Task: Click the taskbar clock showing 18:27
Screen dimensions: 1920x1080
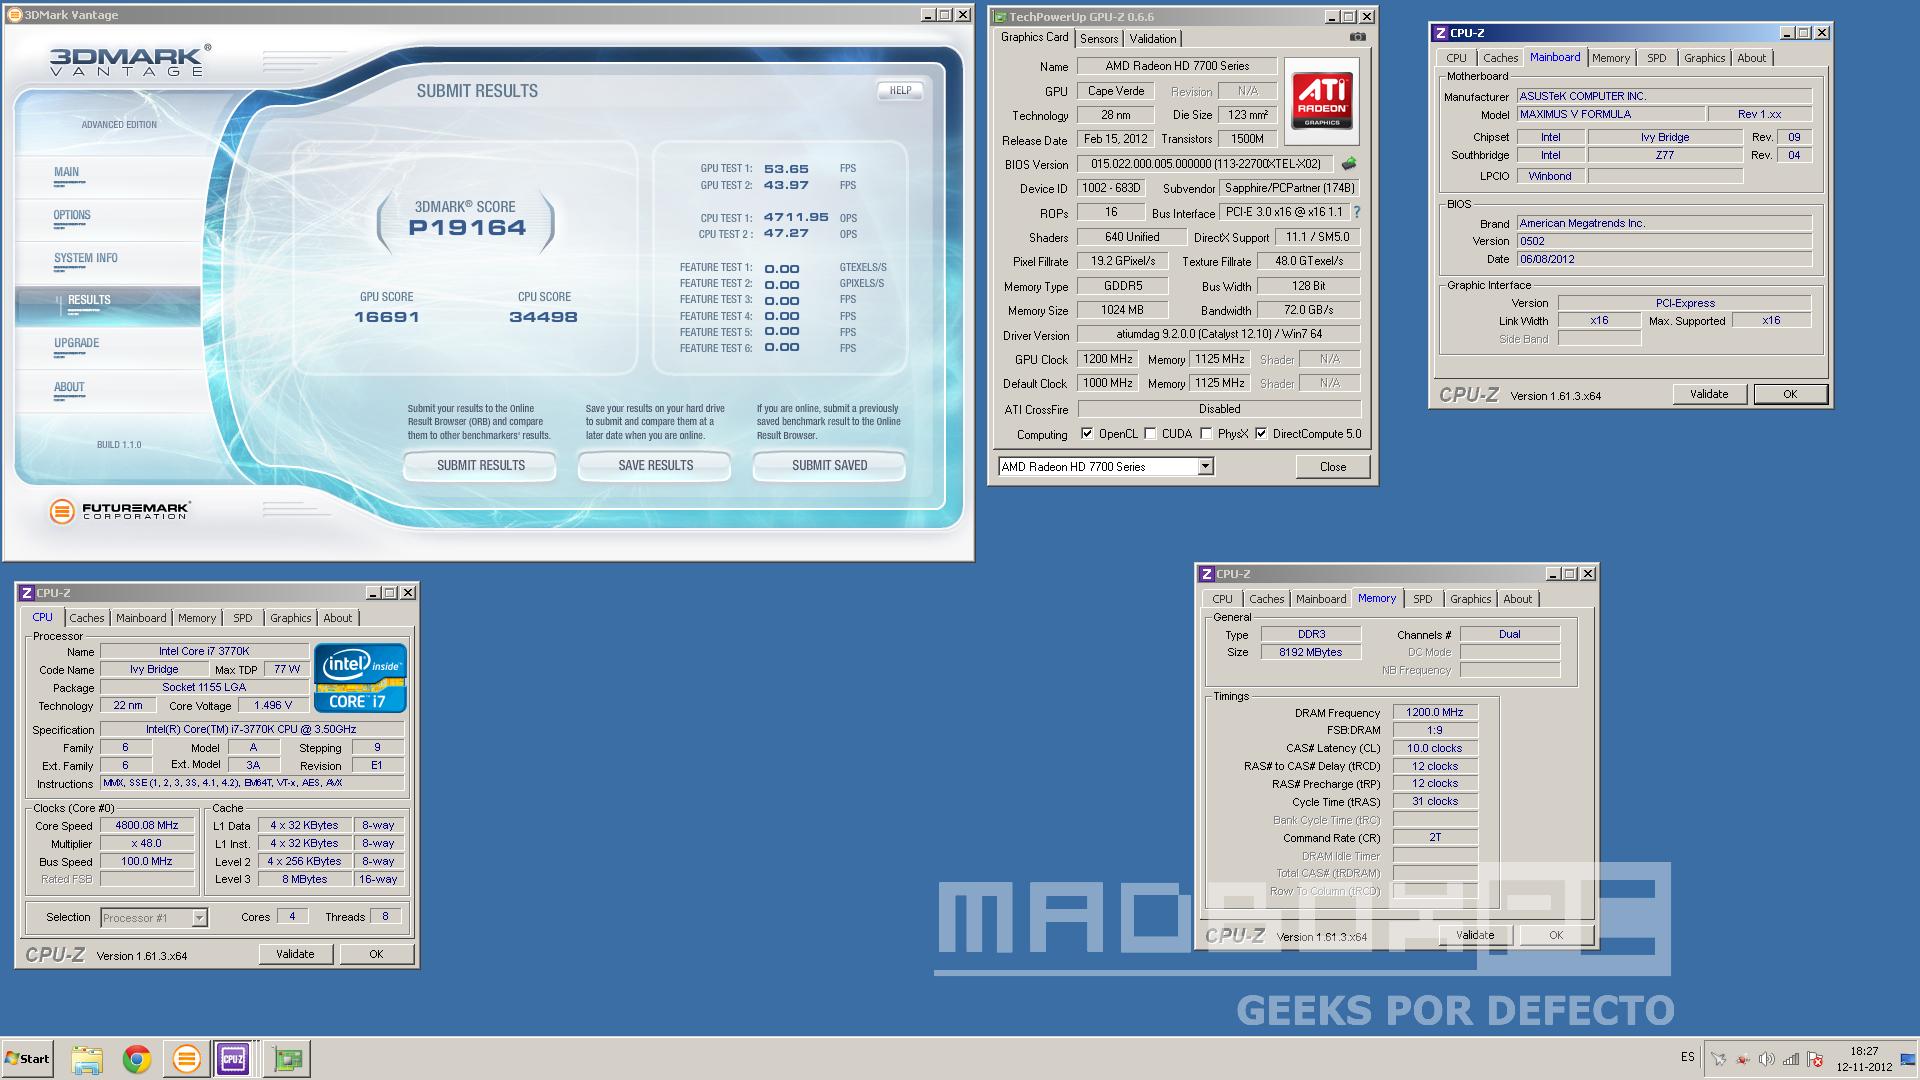Action: (1864, 1051)
